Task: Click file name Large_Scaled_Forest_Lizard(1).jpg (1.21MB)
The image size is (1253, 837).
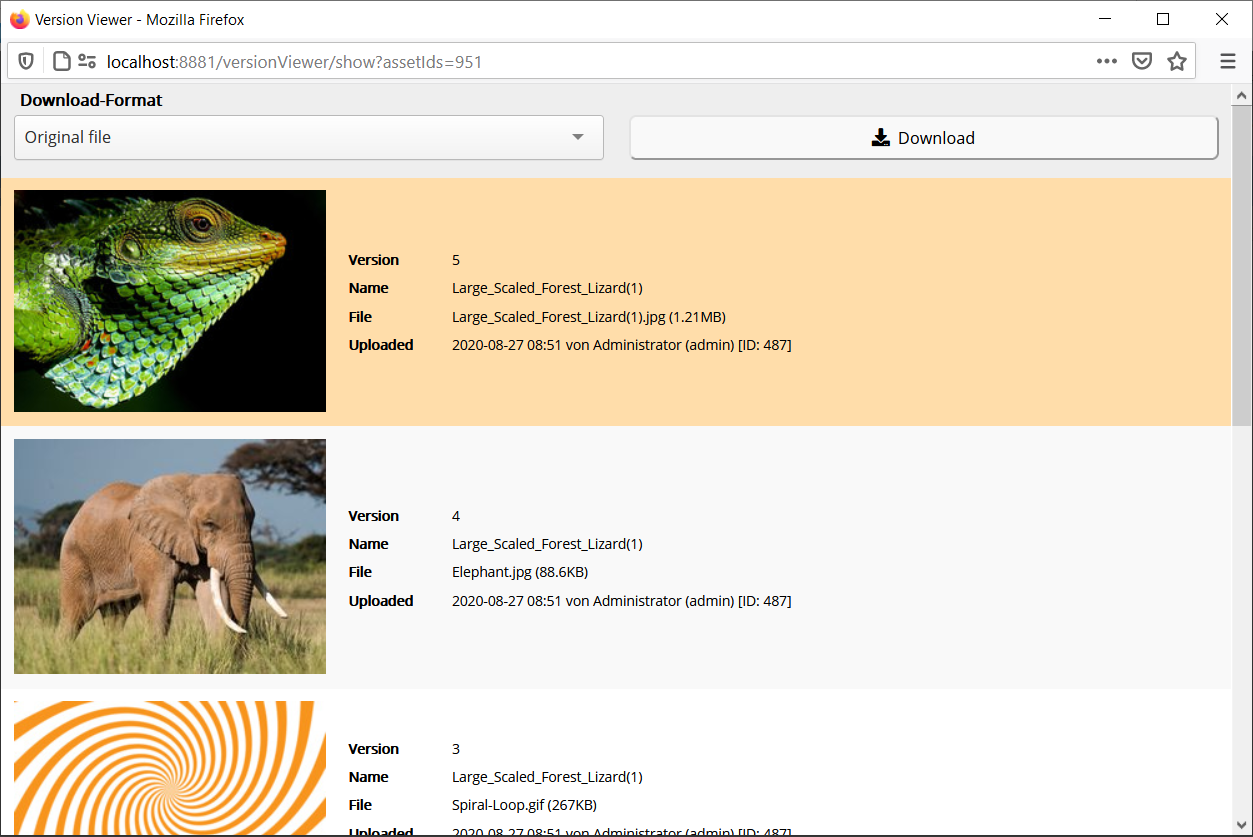Action: (589, 317)
